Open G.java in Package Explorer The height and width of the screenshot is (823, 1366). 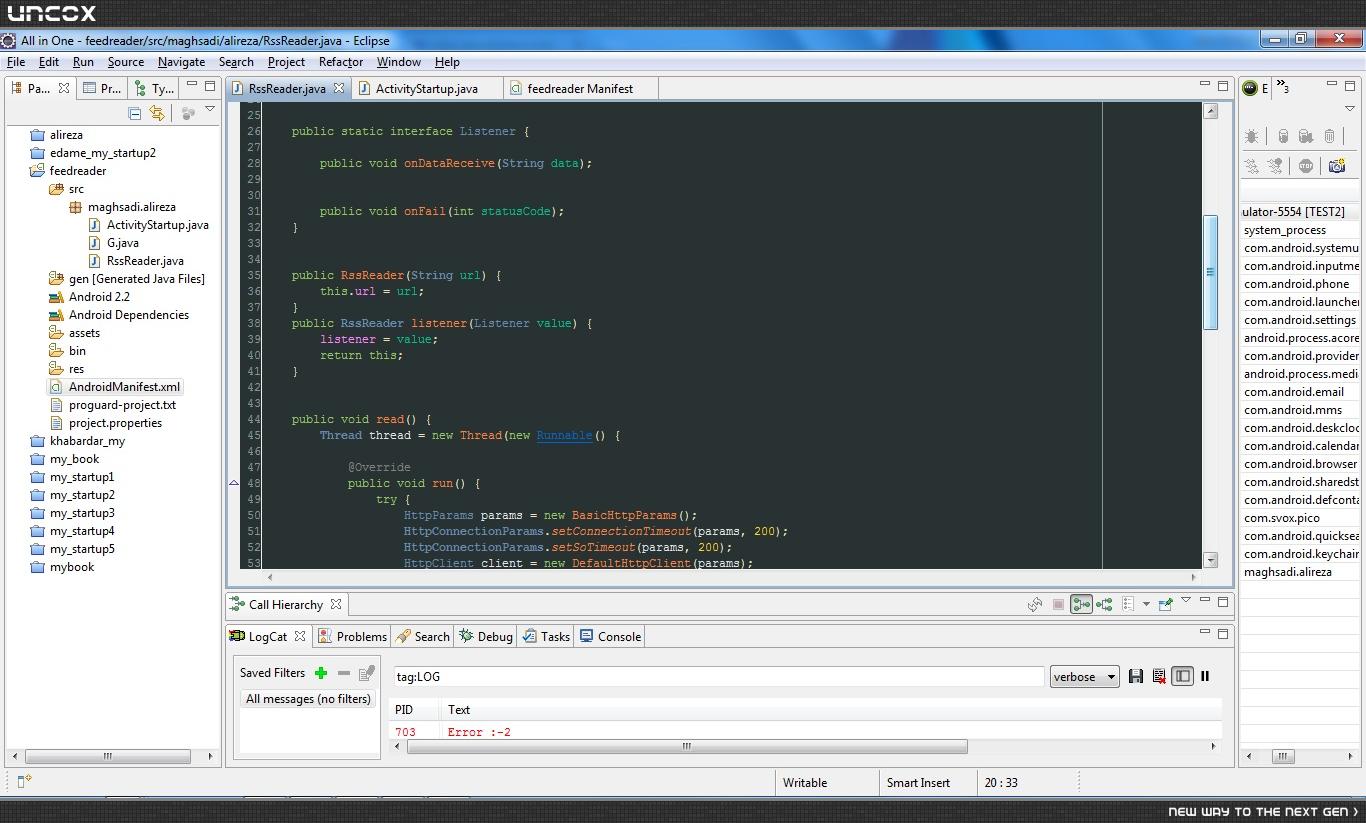pos(123,243)
